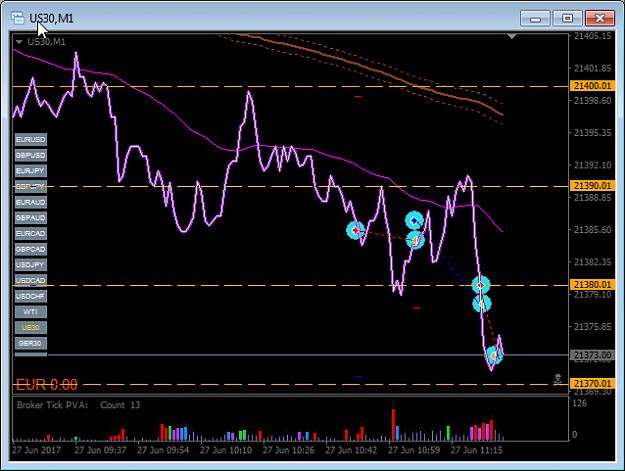The image size is (625, 471).
Task: Close the US30,M1 chart window
Action: (599, 18)
